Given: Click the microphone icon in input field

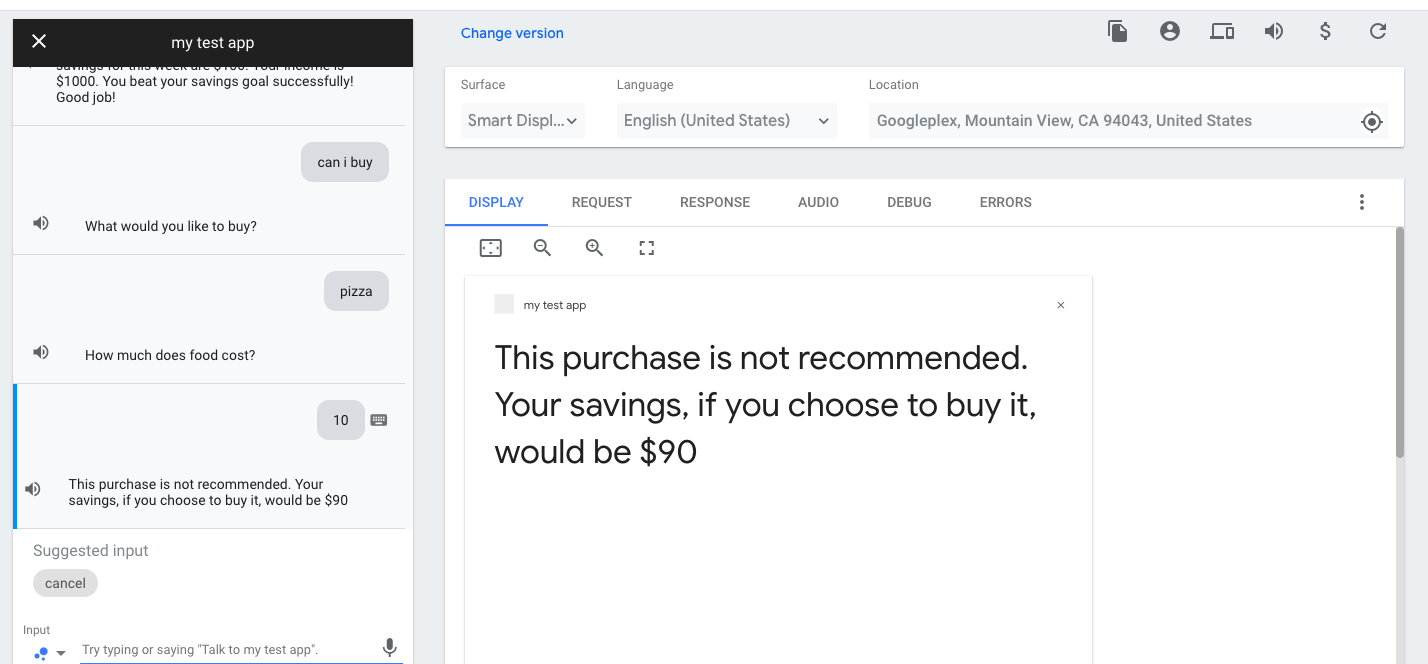Looking at the screenshot, I should (390, 648).
